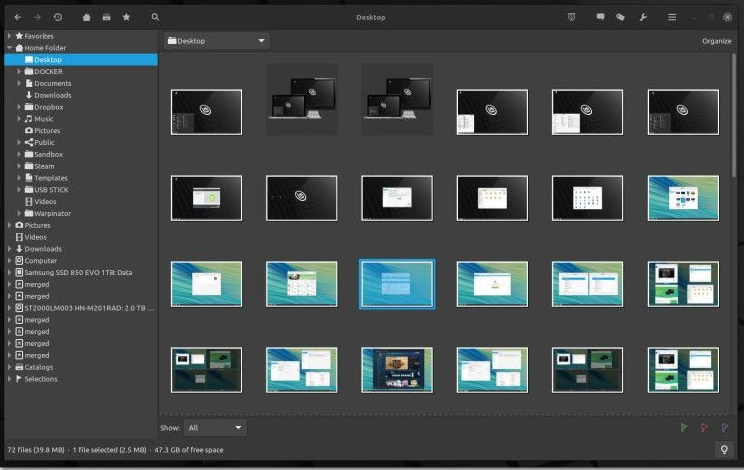This screenshot has width=744, height=470.
Task: Go back to the previous location
Action: (x=18, y=17)
